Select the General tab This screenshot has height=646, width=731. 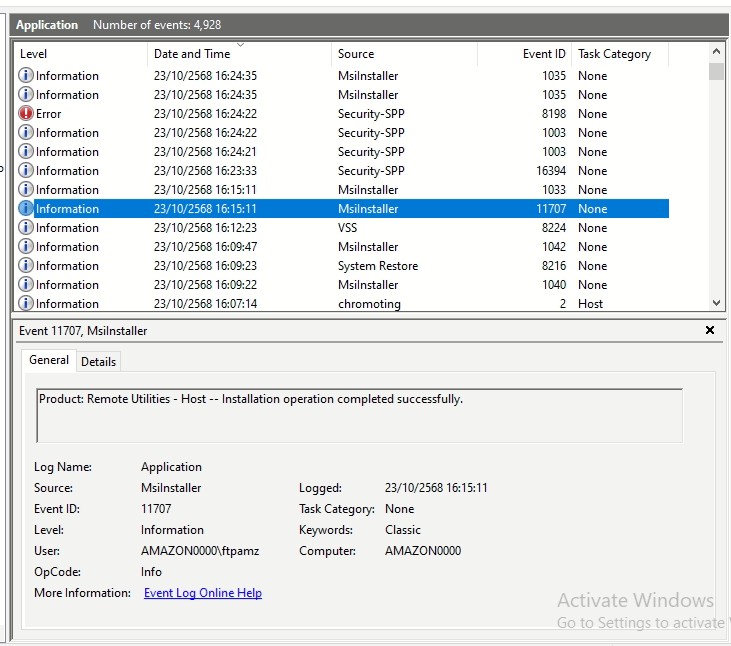49,360
